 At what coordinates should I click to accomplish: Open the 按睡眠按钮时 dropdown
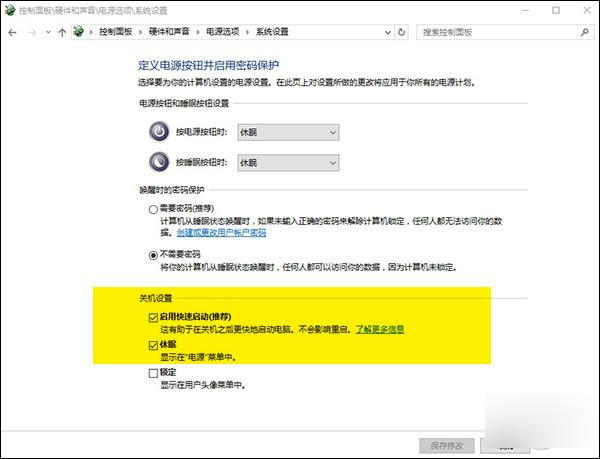(x=287, y=162)
